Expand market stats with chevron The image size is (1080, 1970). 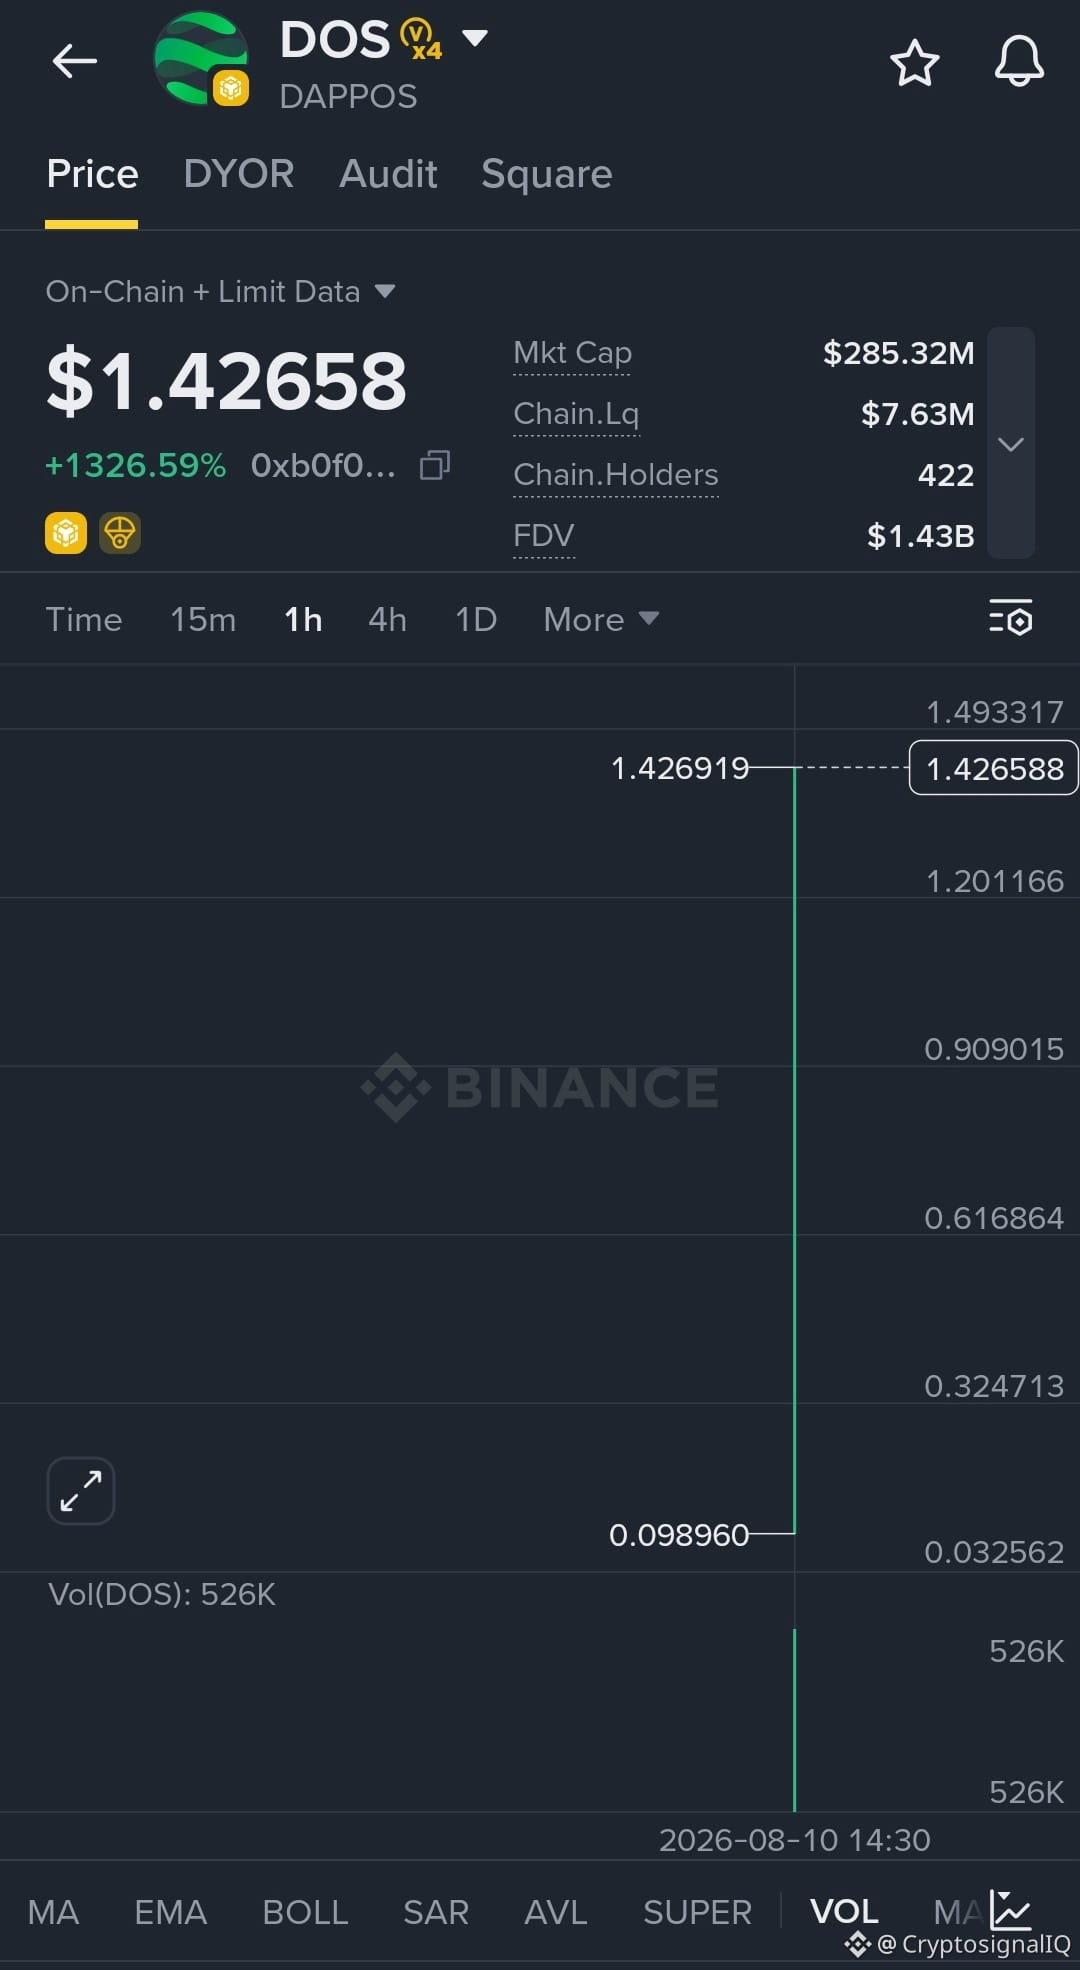pyautogui.click(x=1010, y=443)
